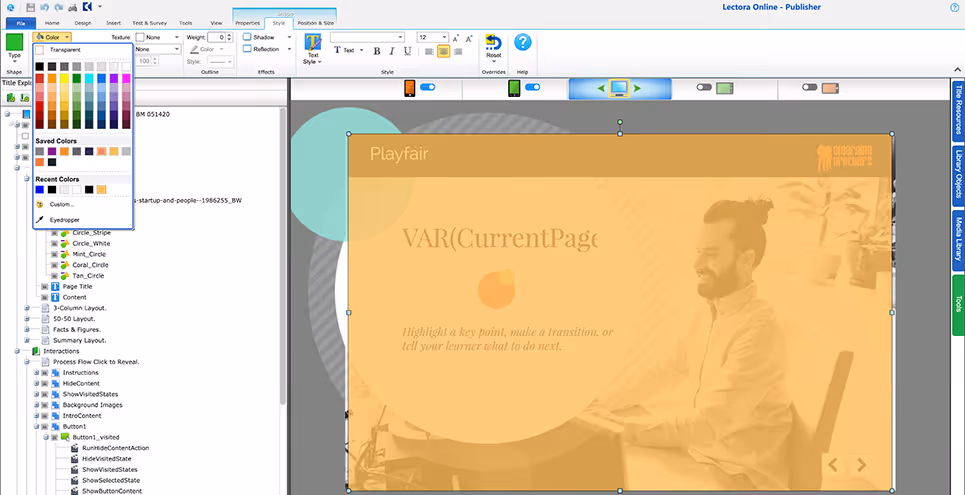Switch to the Test & Survey tab
The height and width of the screenshot is (495, 965).
(149, 23)
